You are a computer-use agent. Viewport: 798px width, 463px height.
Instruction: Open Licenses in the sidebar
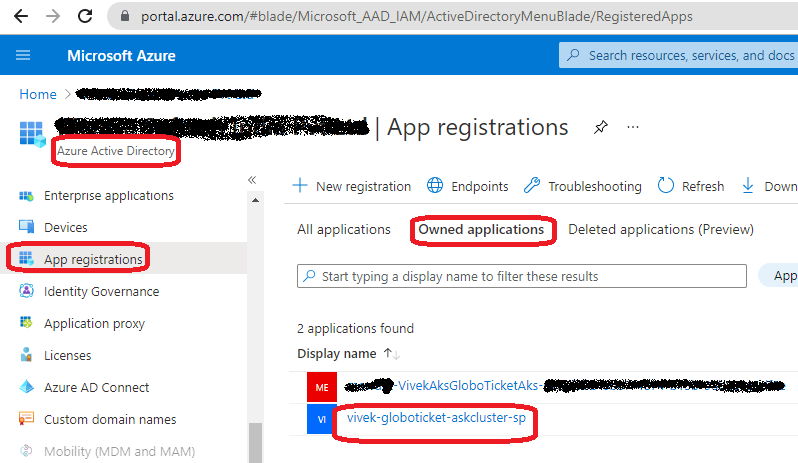(68, 356)
